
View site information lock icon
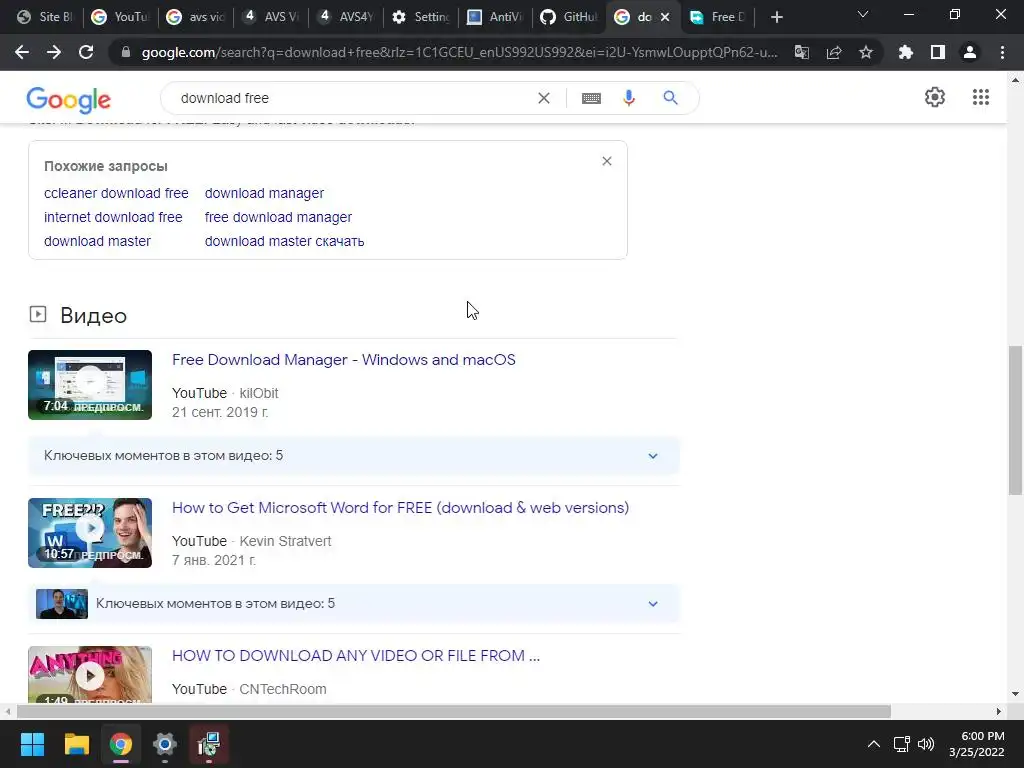coord(126,52)
